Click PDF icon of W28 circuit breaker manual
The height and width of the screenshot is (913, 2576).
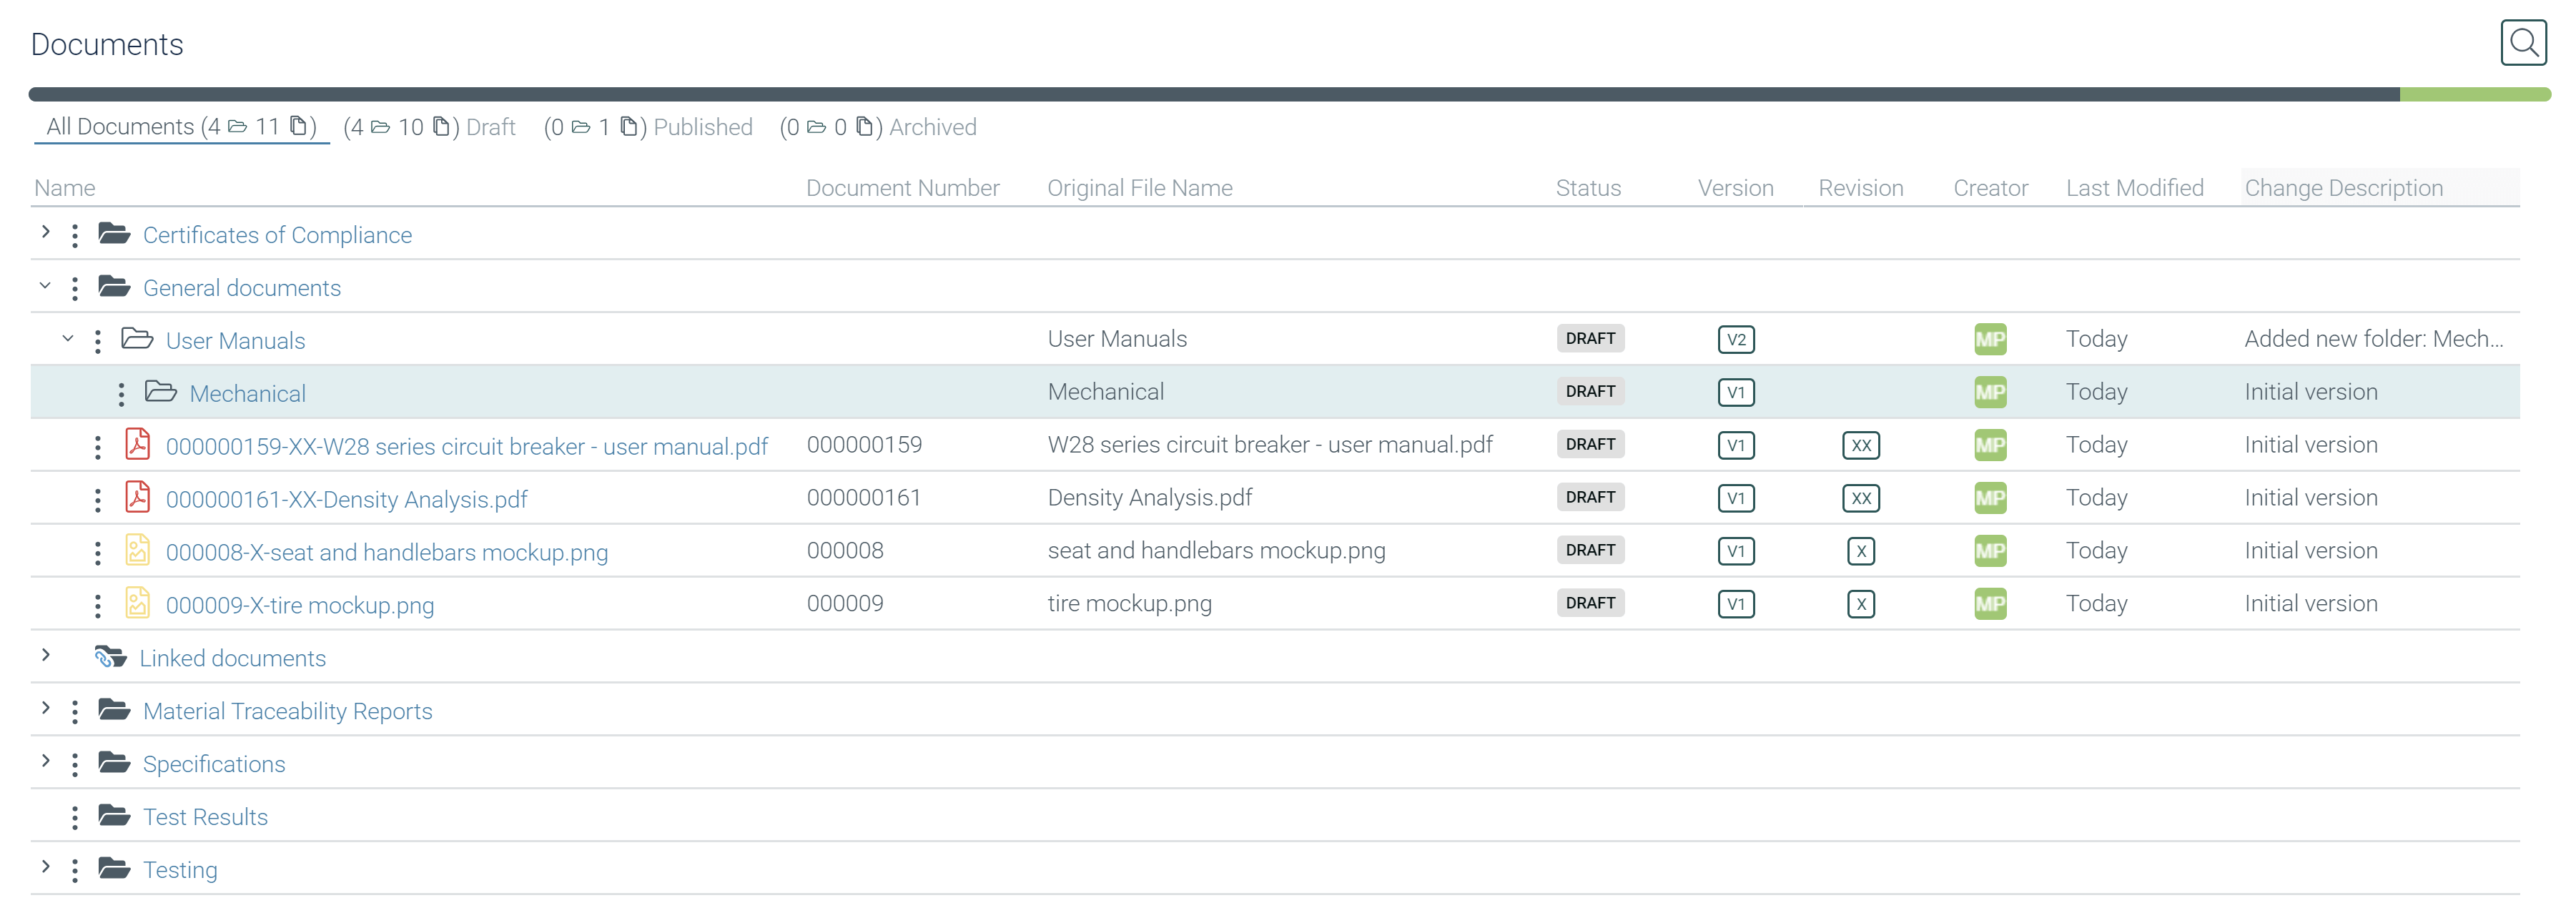[x=138, y=444]
